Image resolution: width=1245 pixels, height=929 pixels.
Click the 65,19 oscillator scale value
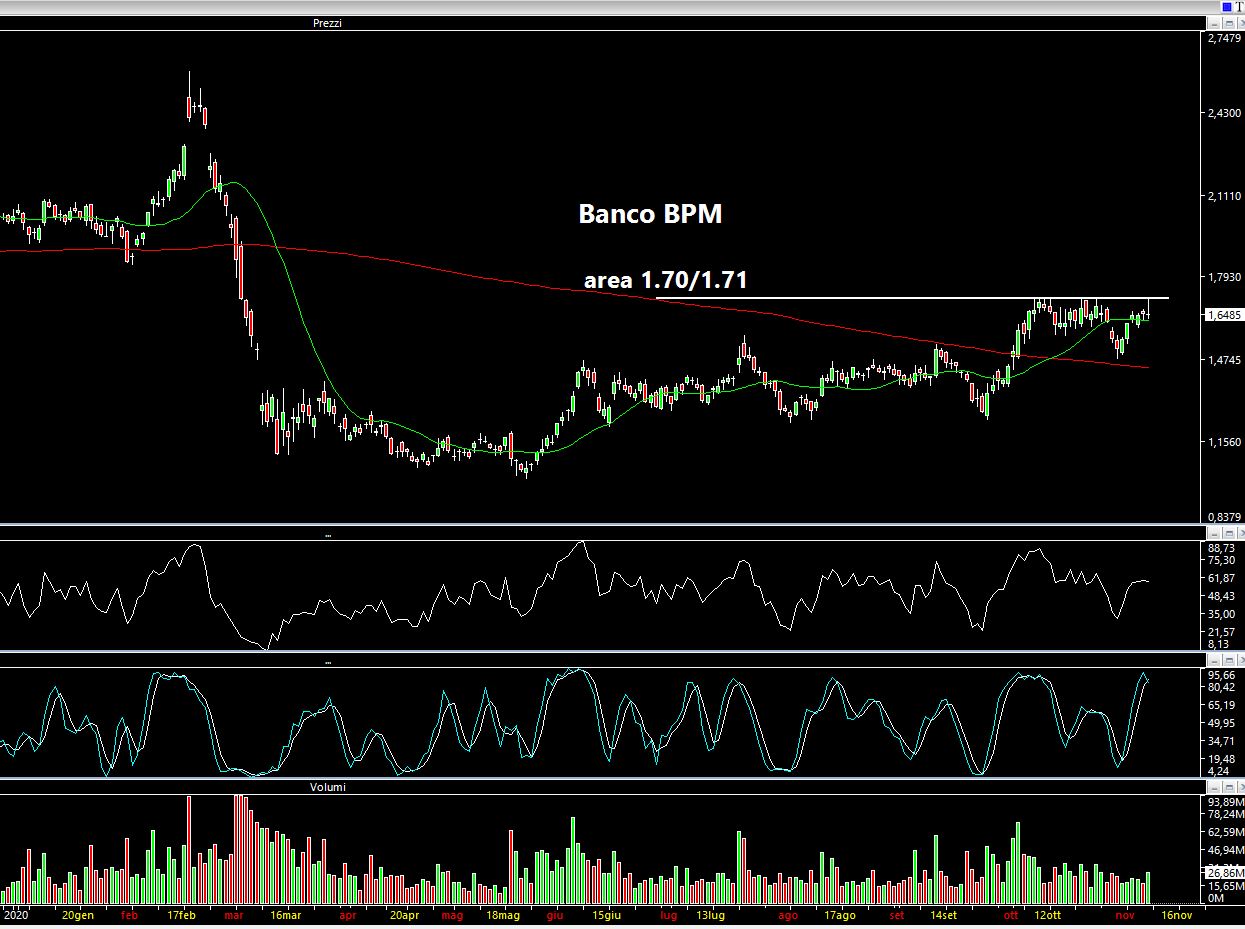(x=1221, y=705)
